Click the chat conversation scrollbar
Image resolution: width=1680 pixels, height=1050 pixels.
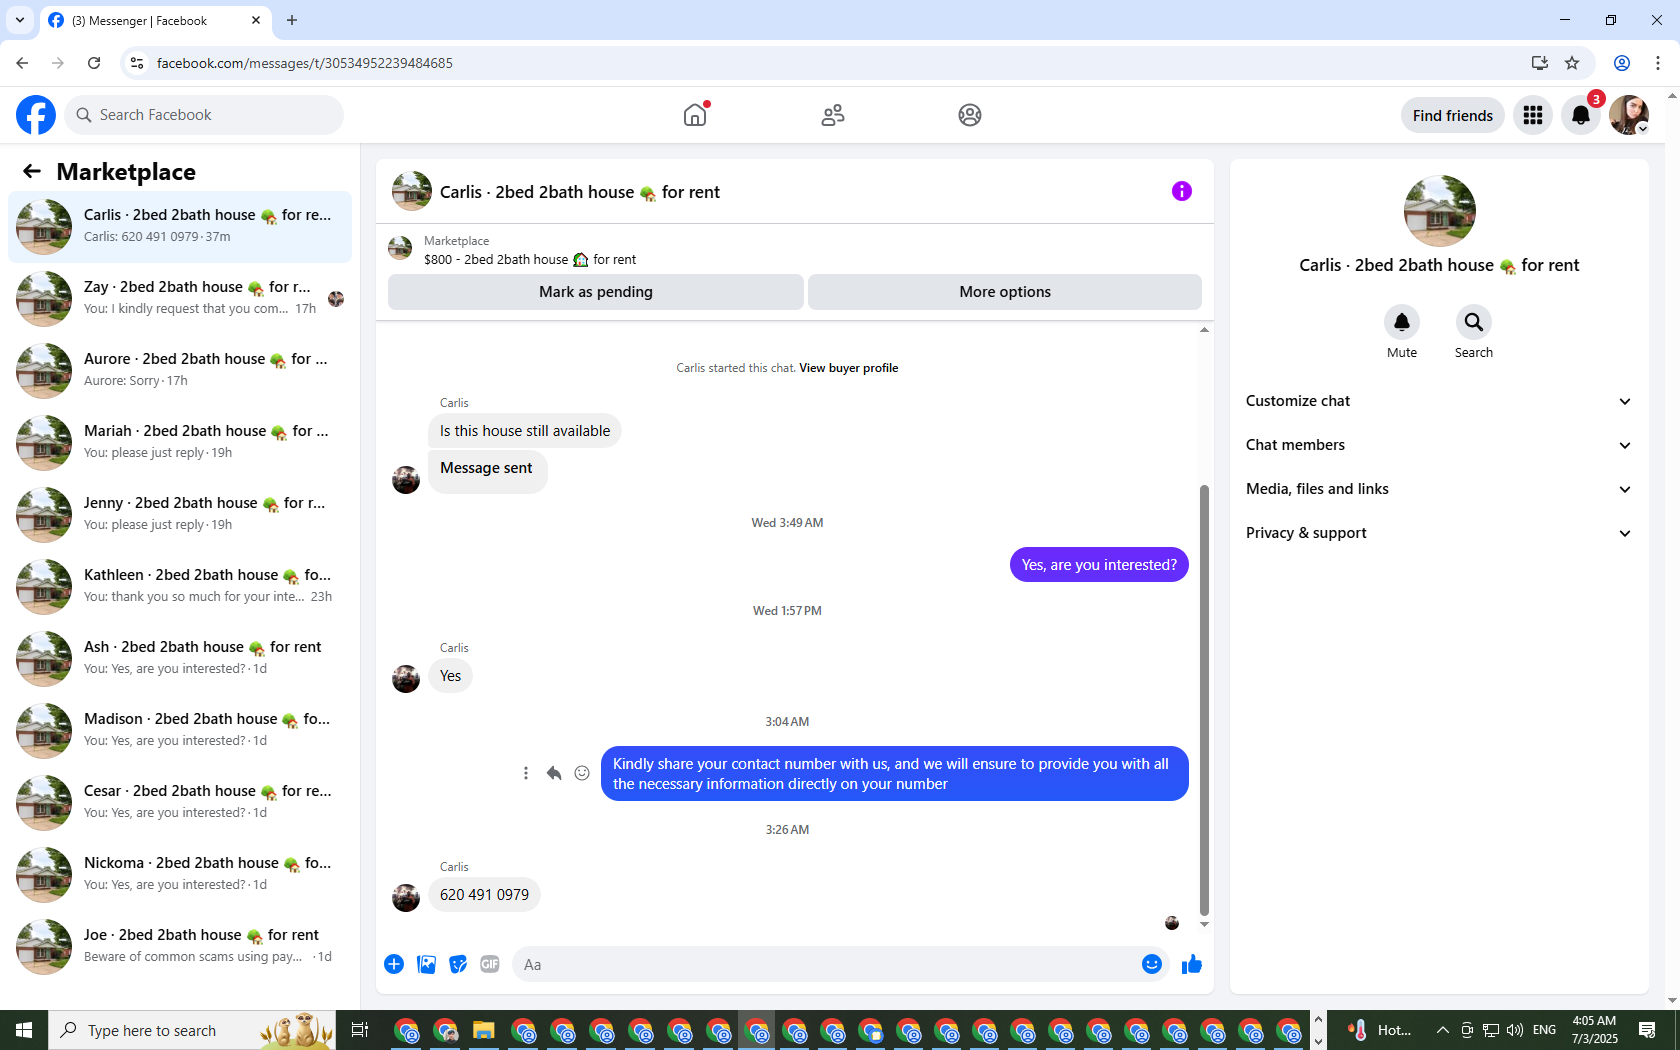coord(1204,700)
